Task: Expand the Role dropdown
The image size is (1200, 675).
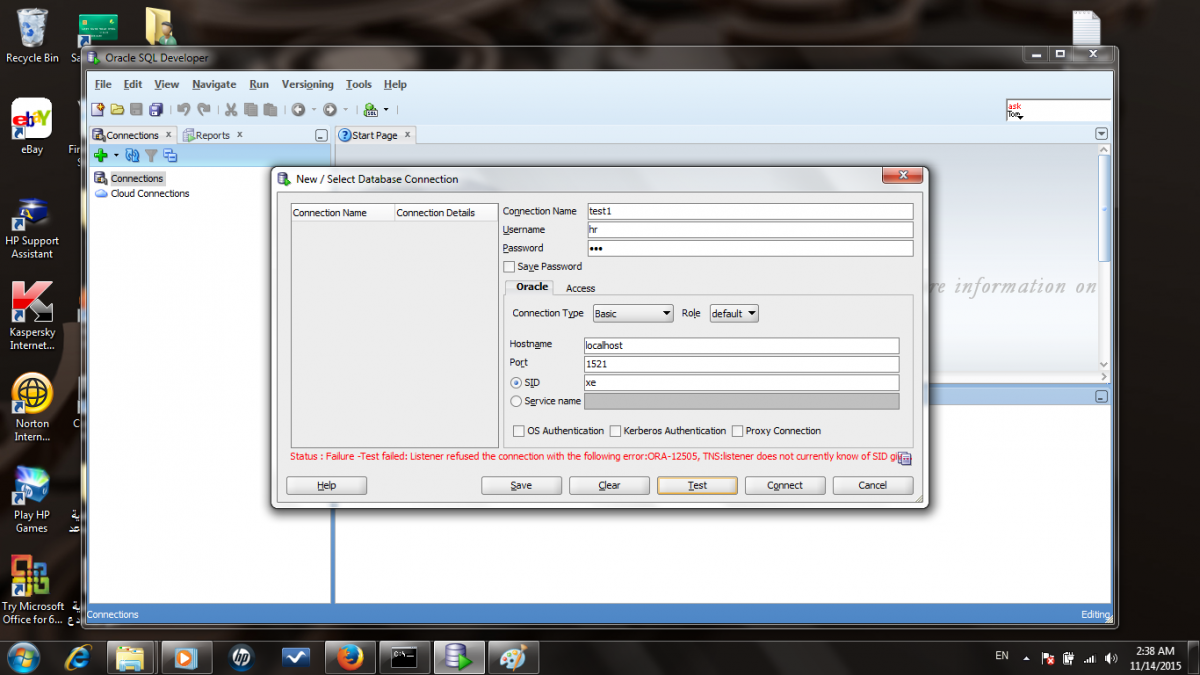Action: coord(734,314)
